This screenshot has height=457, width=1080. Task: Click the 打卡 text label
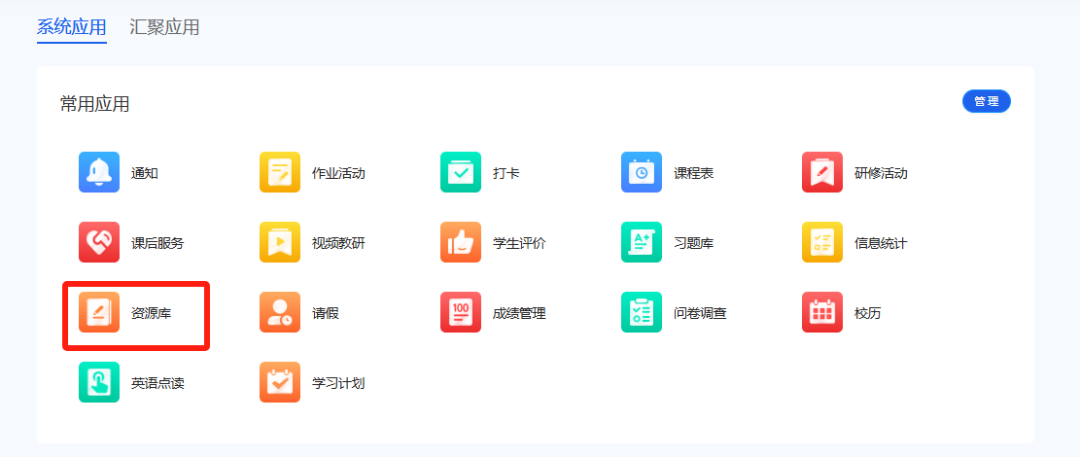tap(506, 173)
